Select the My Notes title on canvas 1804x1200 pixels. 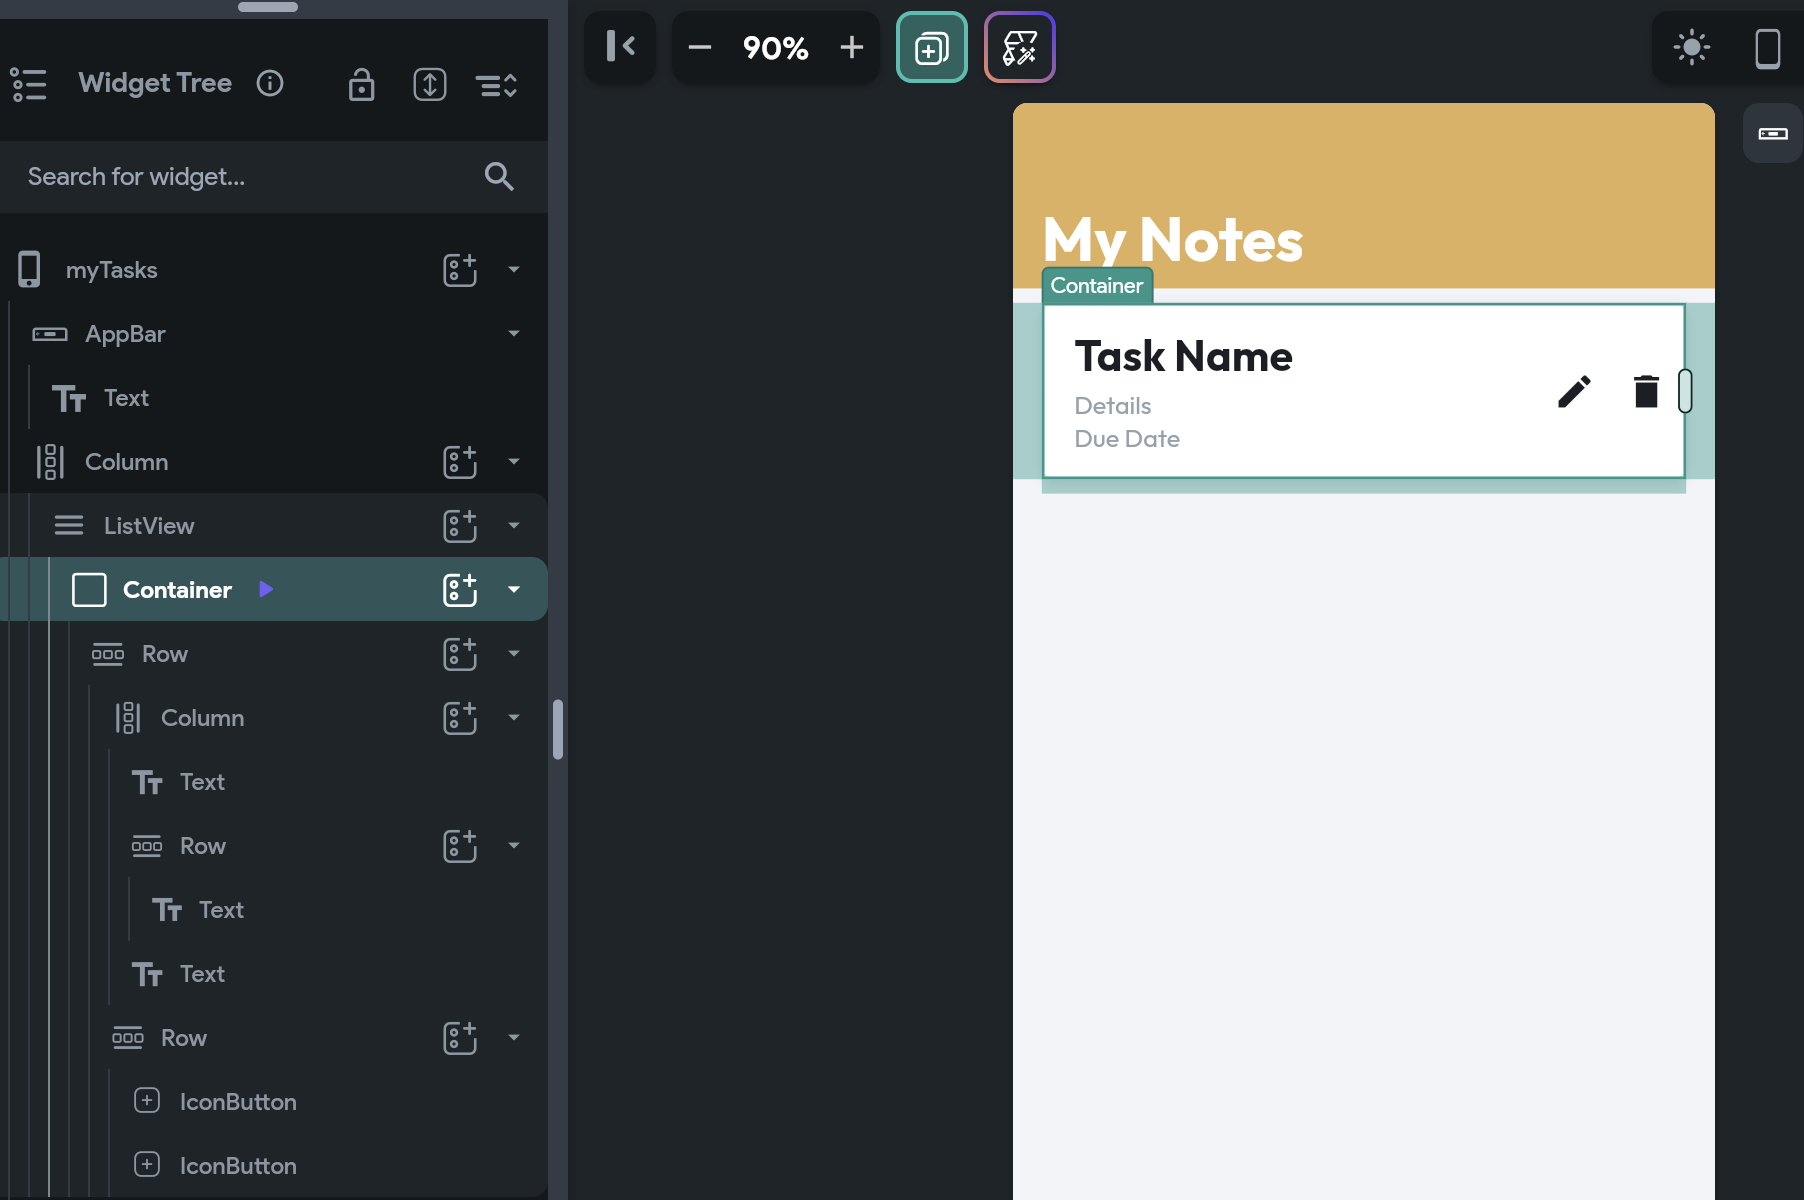point(1173,240)
